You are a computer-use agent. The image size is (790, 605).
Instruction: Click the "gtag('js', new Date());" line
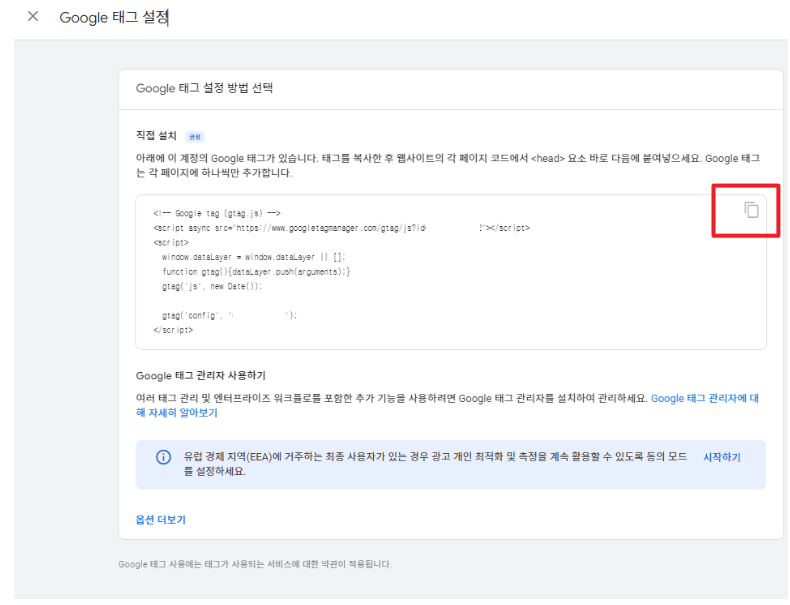click(212, 287)
